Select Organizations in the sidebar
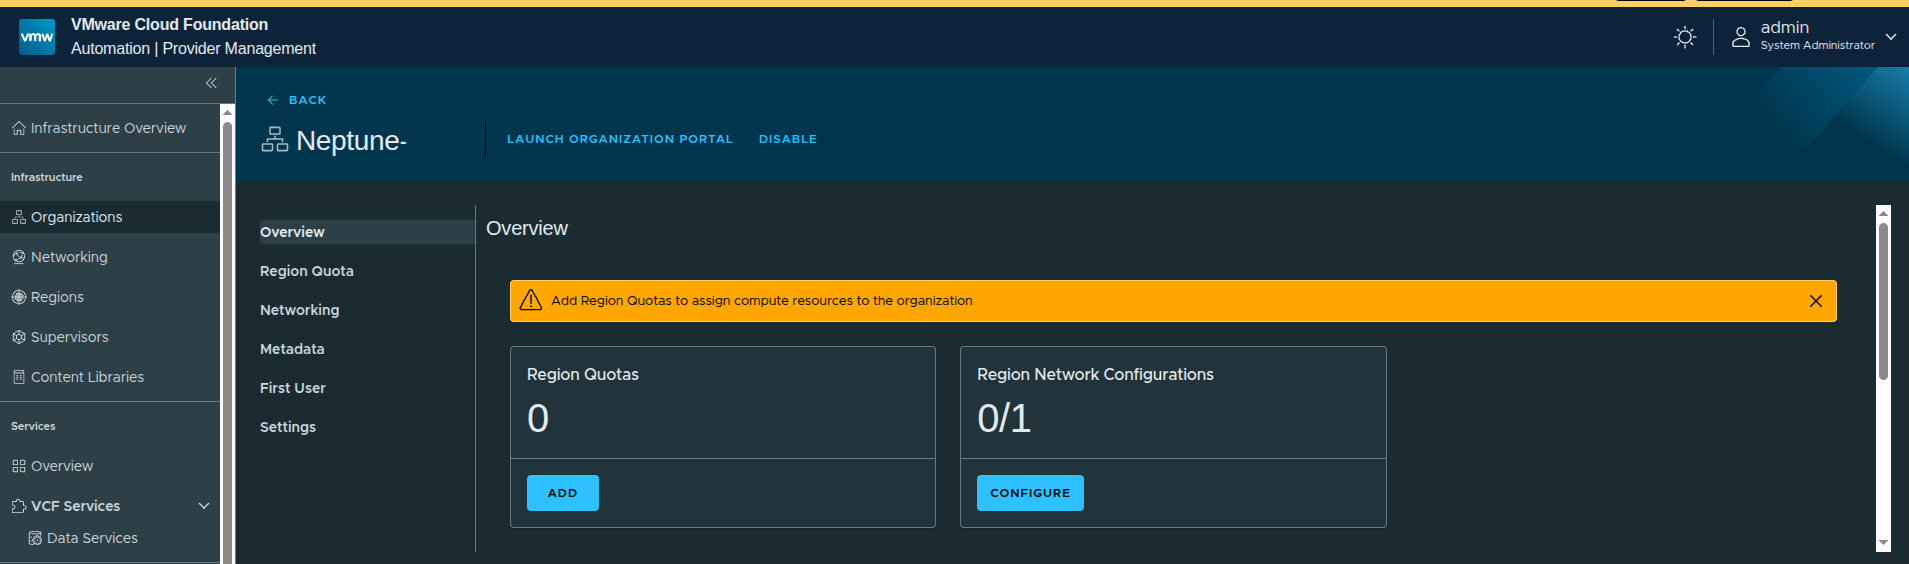 coord(76,217)
